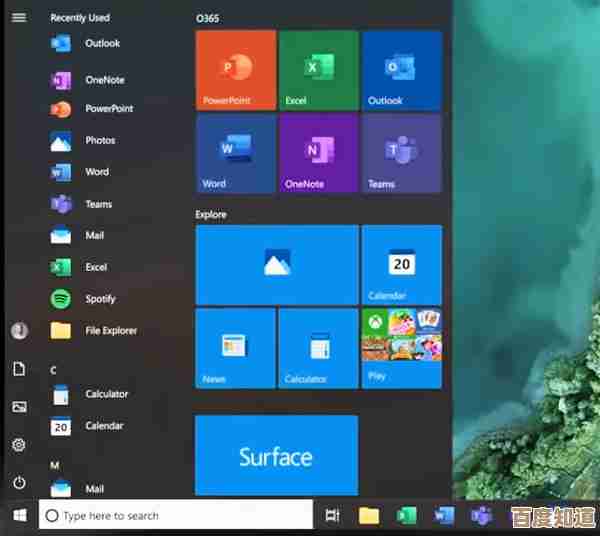The width and height of the screenshot is (600, 536).
Task: Open Documents from the Start sidebar
Action: tap(19, 369)
